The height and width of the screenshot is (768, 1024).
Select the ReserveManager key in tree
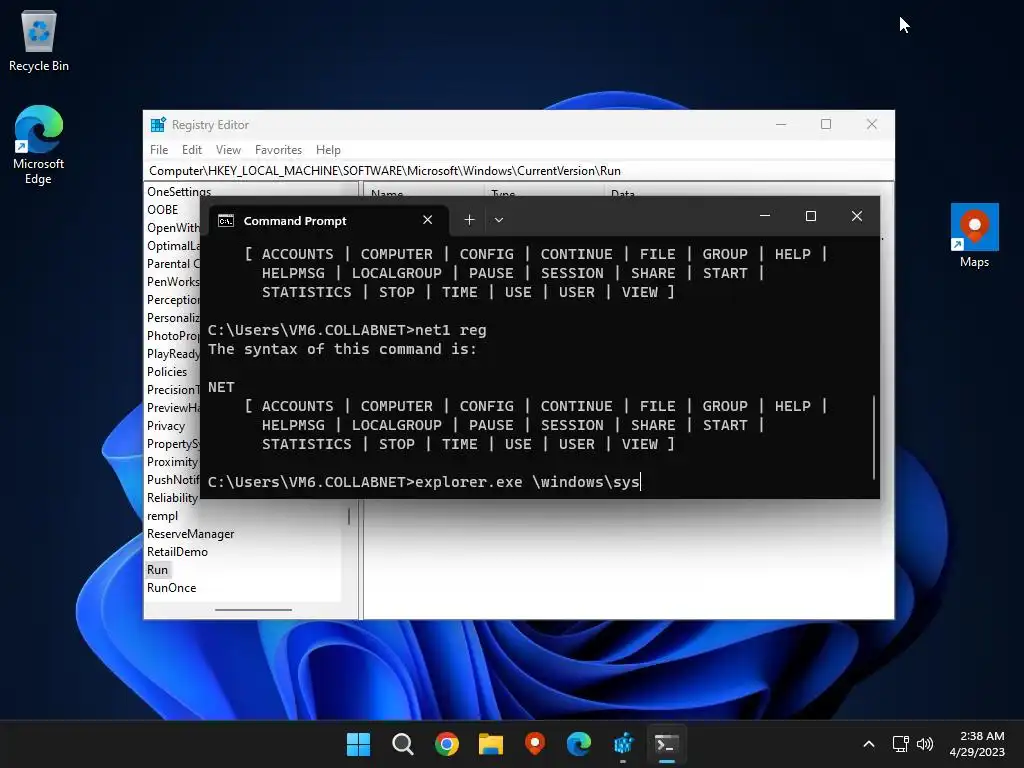(x=190, y=534)
